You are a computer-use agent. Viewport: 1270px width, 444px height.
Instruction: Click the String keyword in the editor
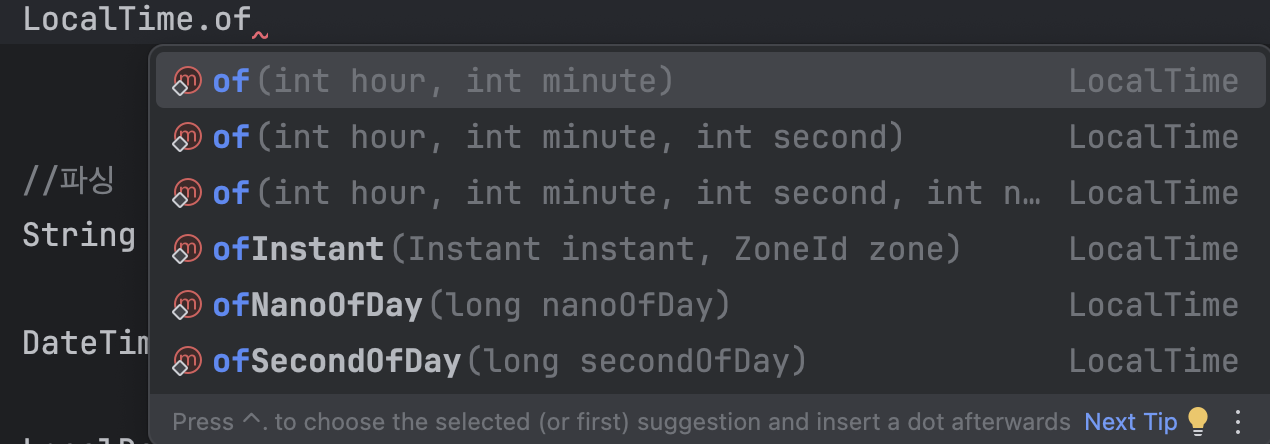point(78,236)
